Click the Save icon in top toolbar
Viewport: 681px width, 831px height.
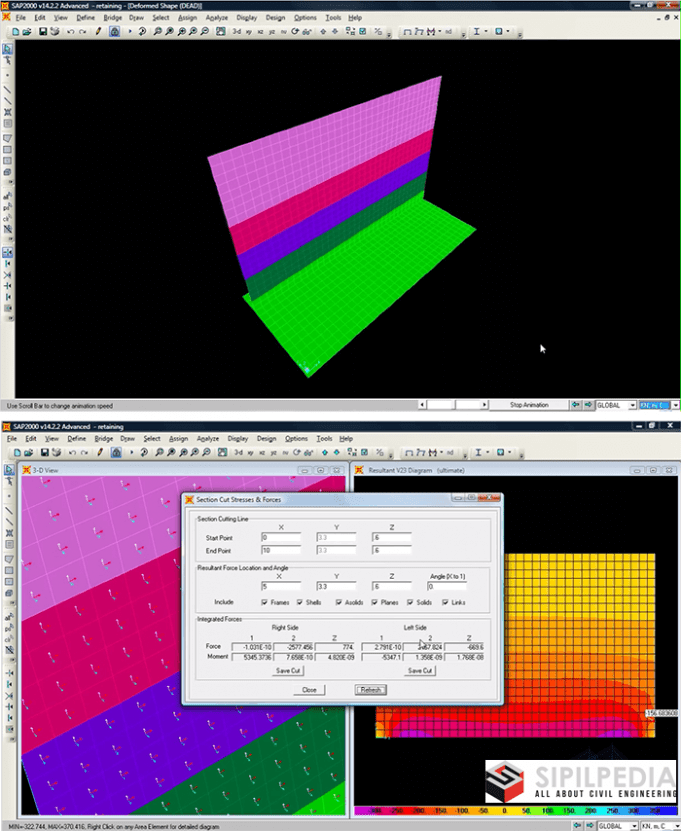click(44, 32)
